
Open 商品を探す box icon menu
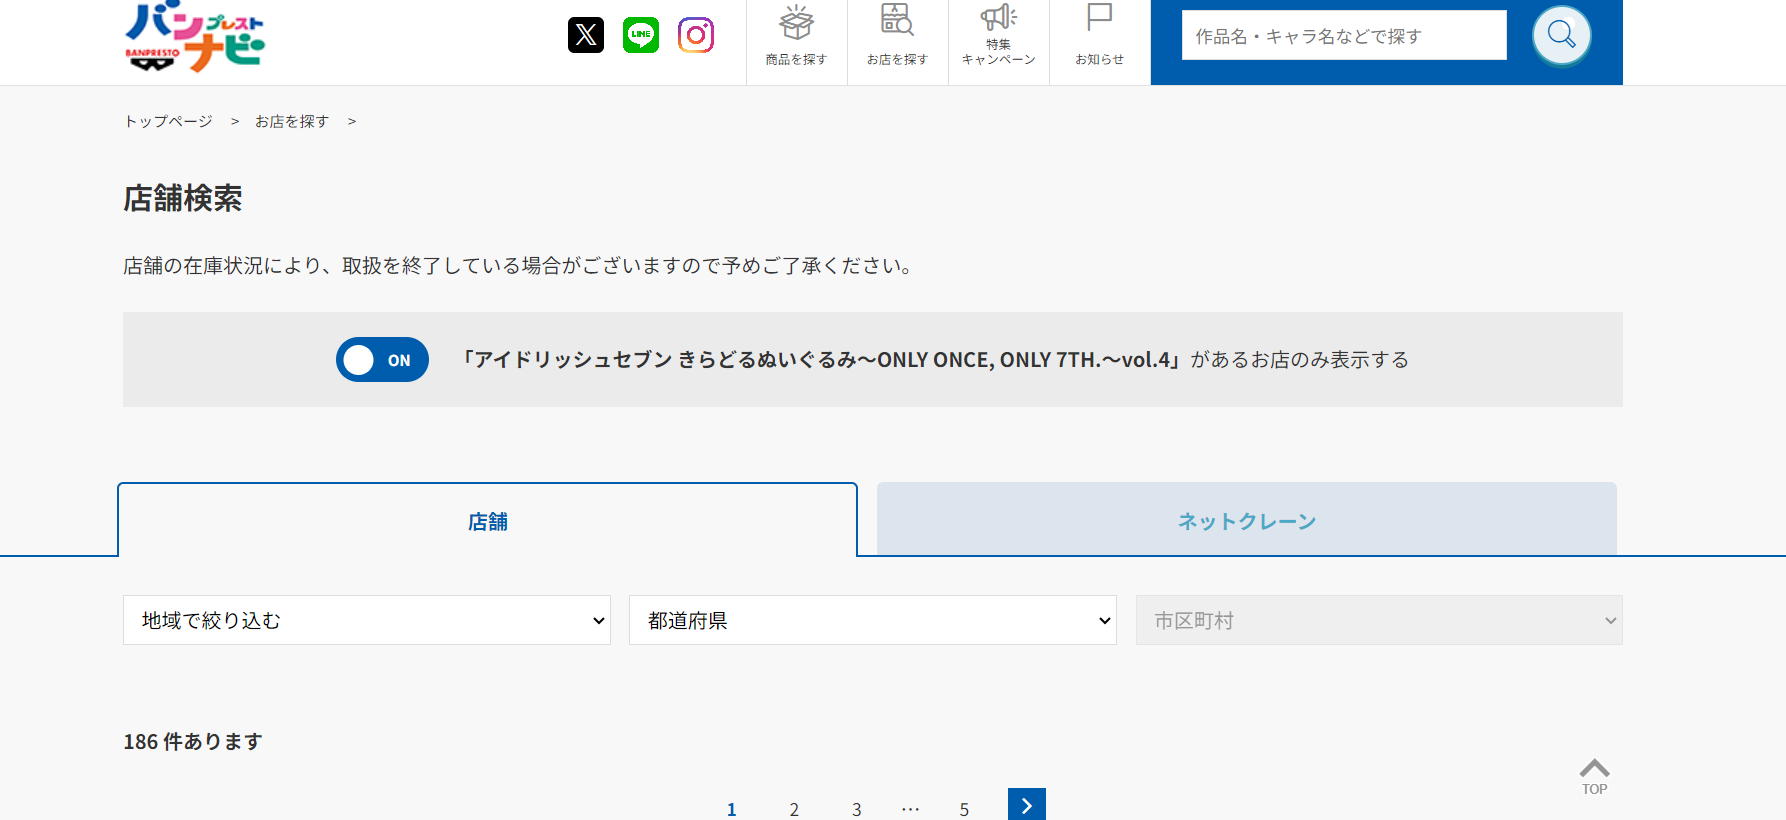[797, 37]
